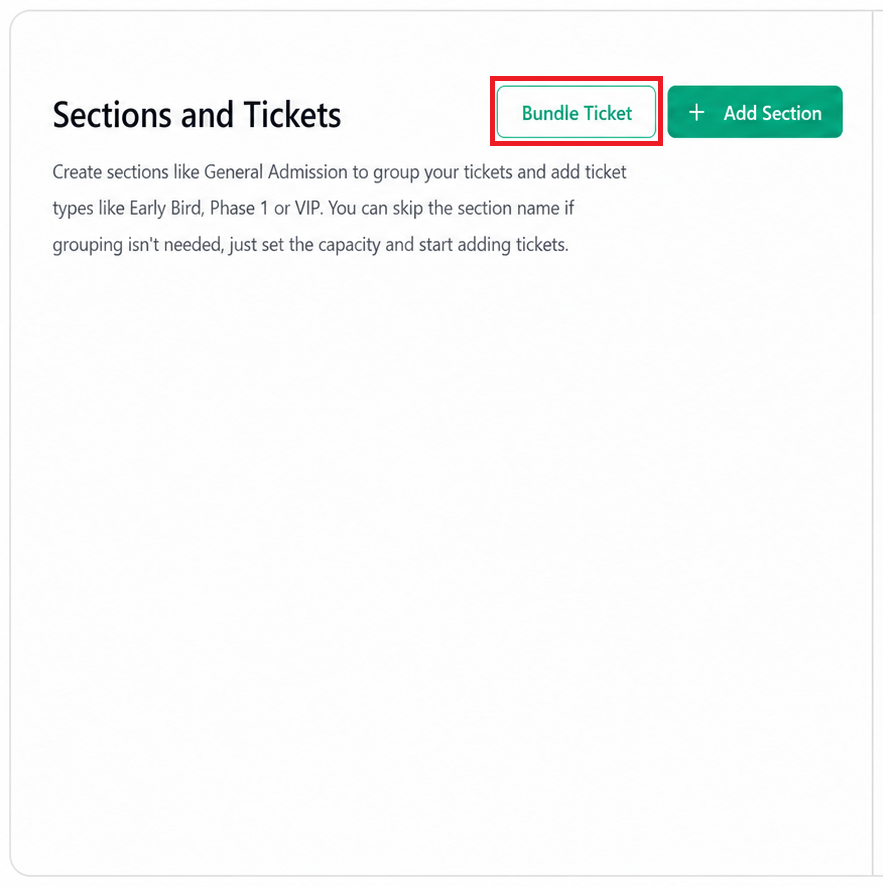This screenshot has width=883, height=887.
Task: Open the Bundle Ticket option
Action: click(x=576, y=112)
